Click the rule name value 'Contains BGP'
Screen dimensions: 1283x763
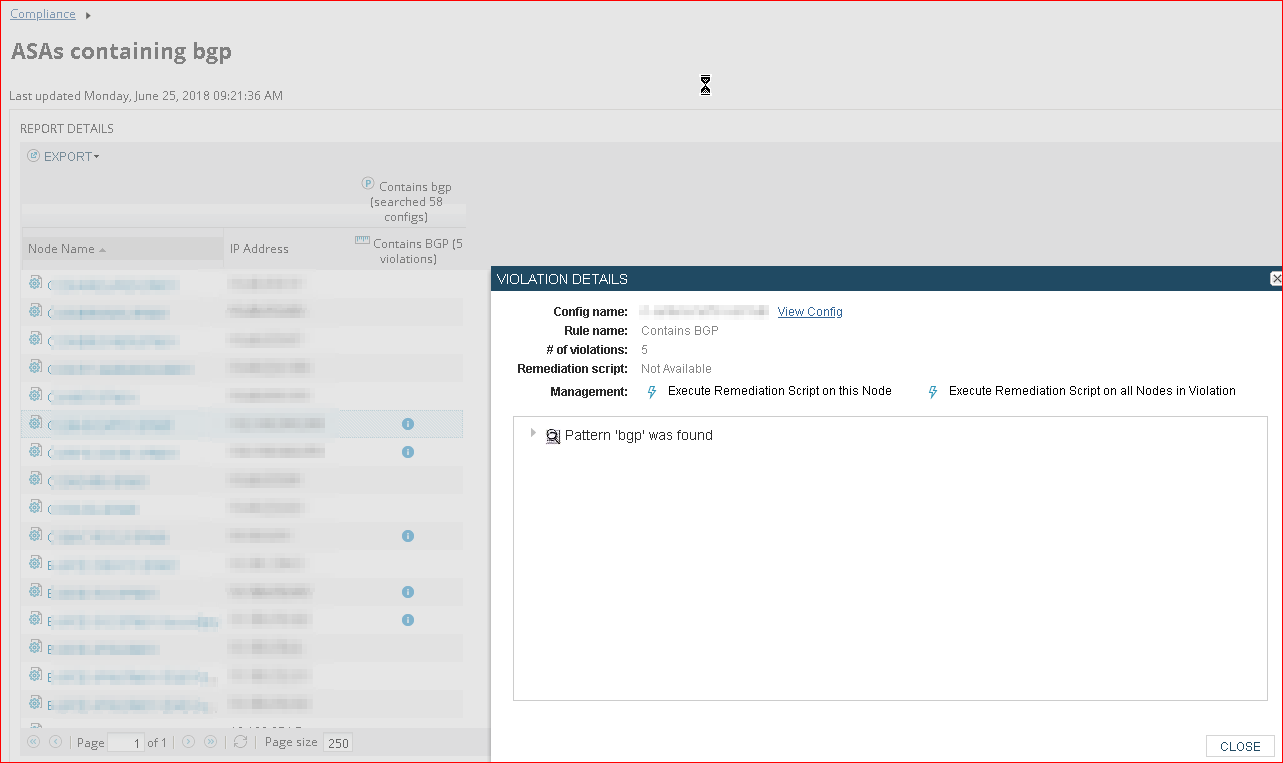[680, 331]
